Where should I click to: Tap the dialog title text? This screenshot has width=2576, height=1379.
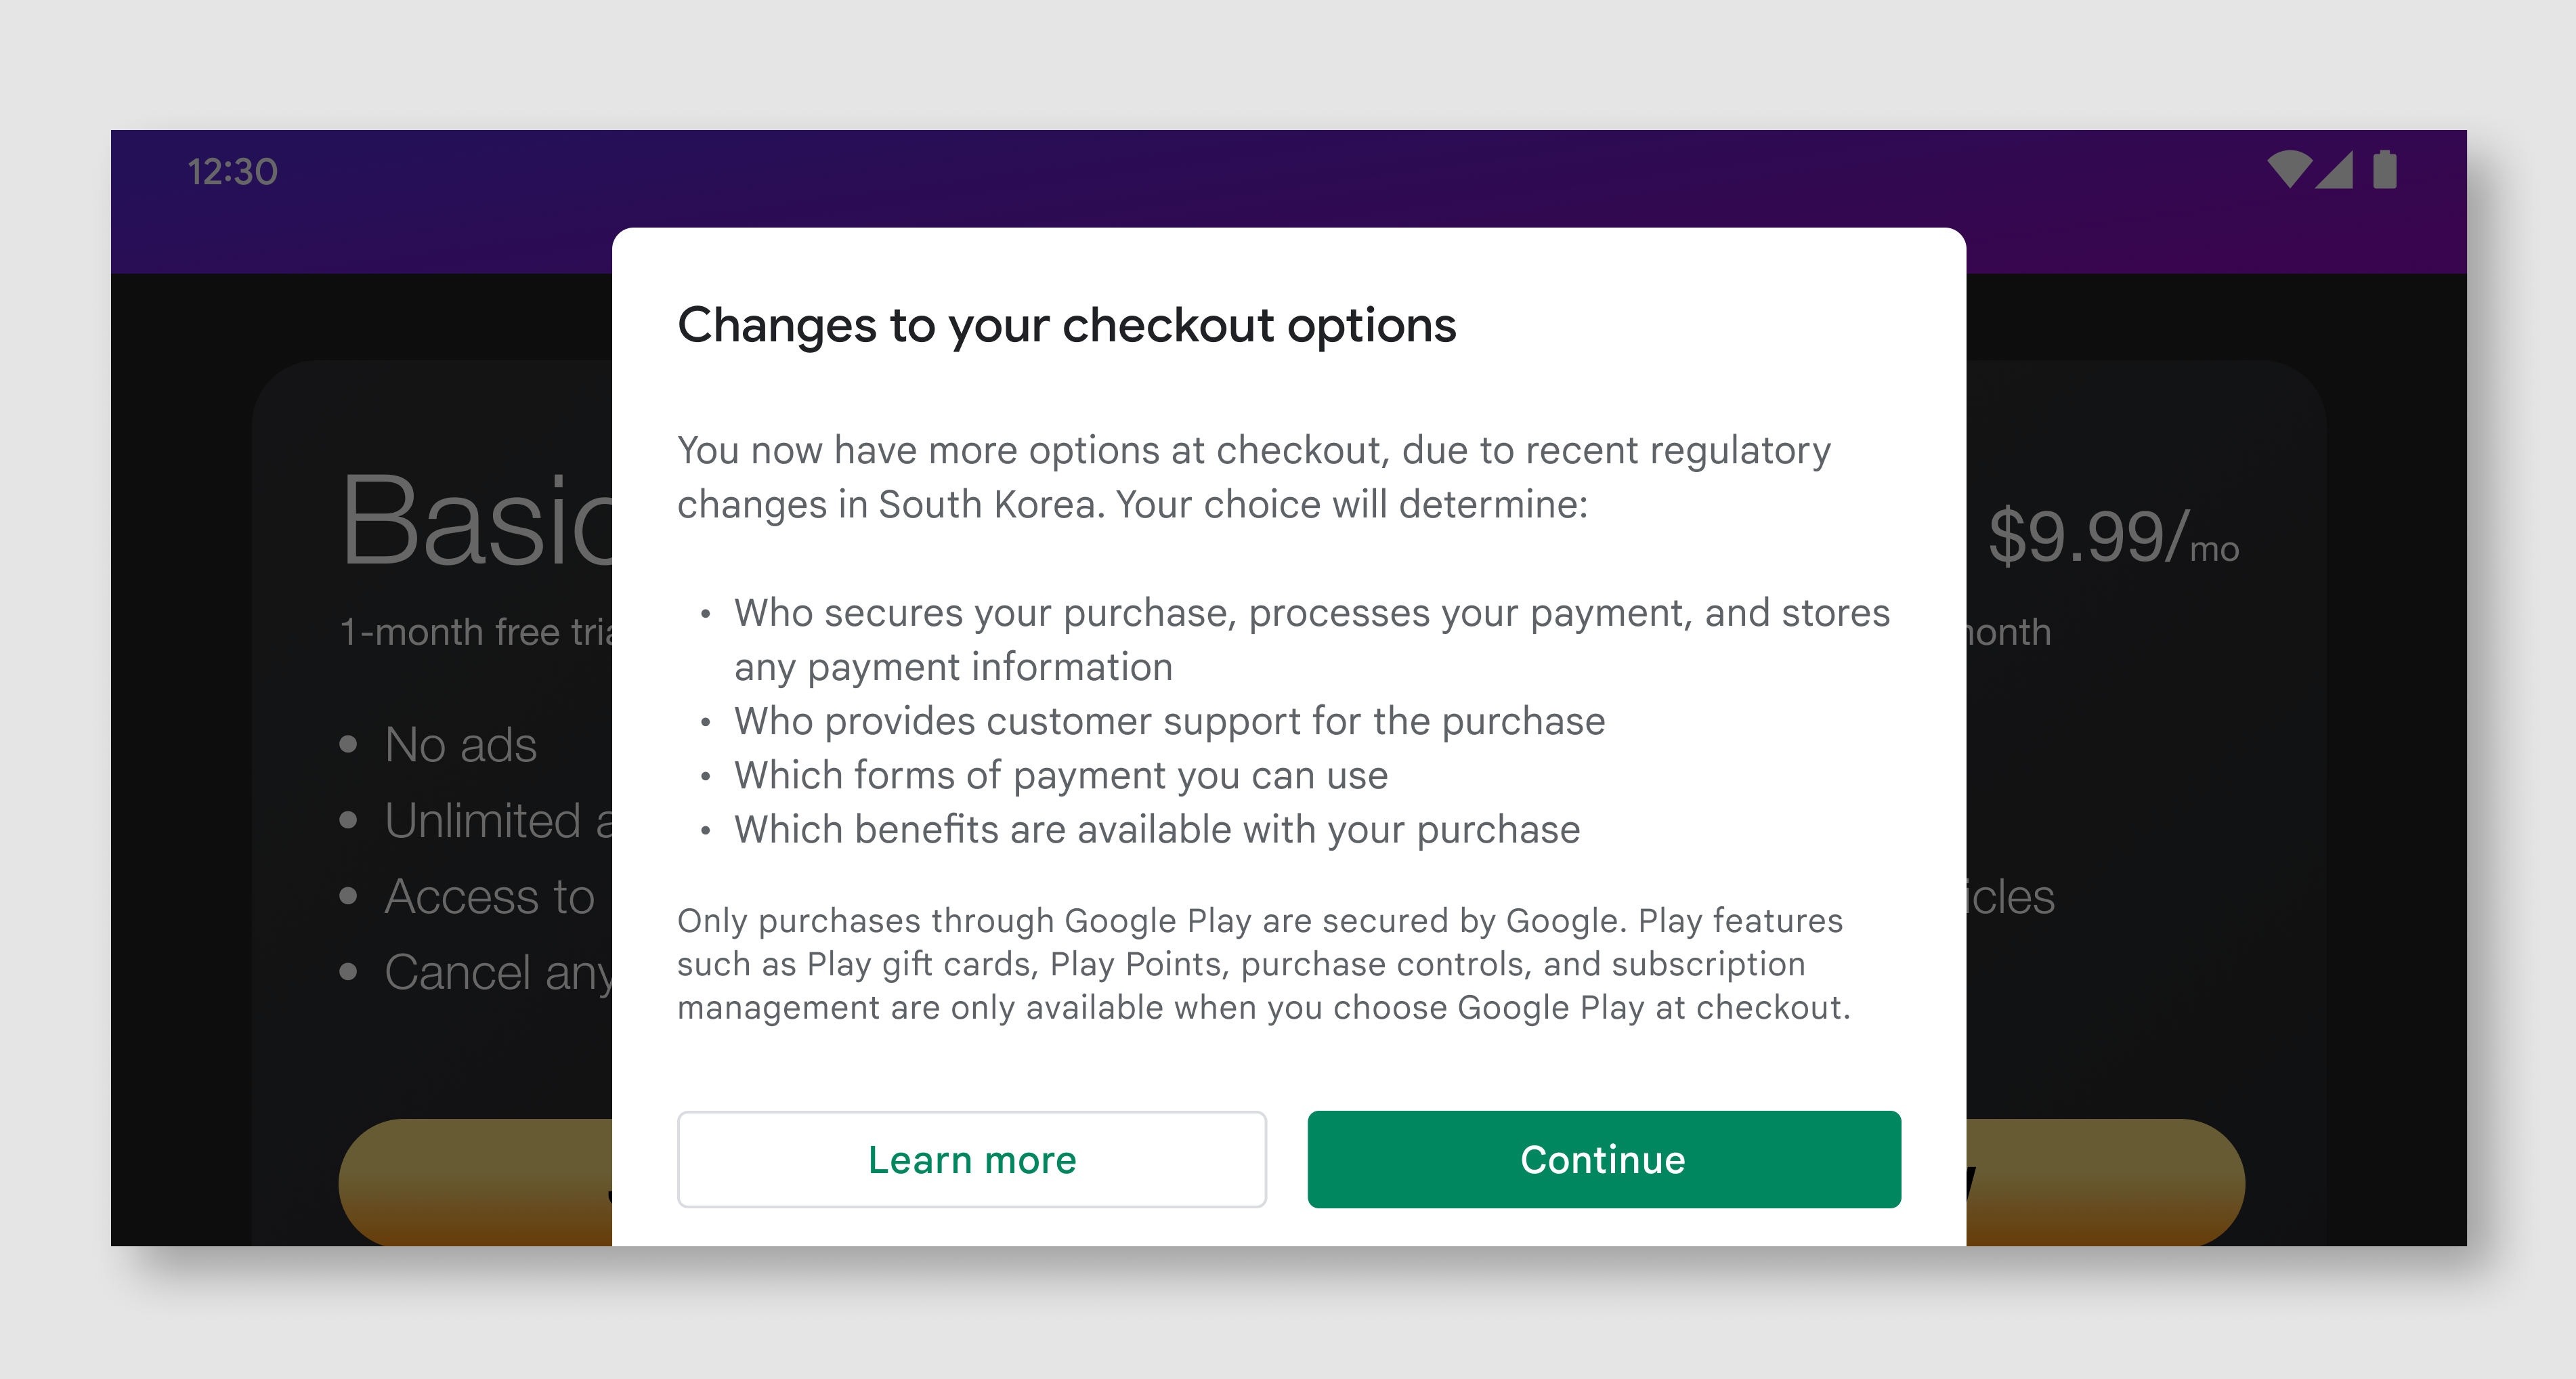point(1068,324)
